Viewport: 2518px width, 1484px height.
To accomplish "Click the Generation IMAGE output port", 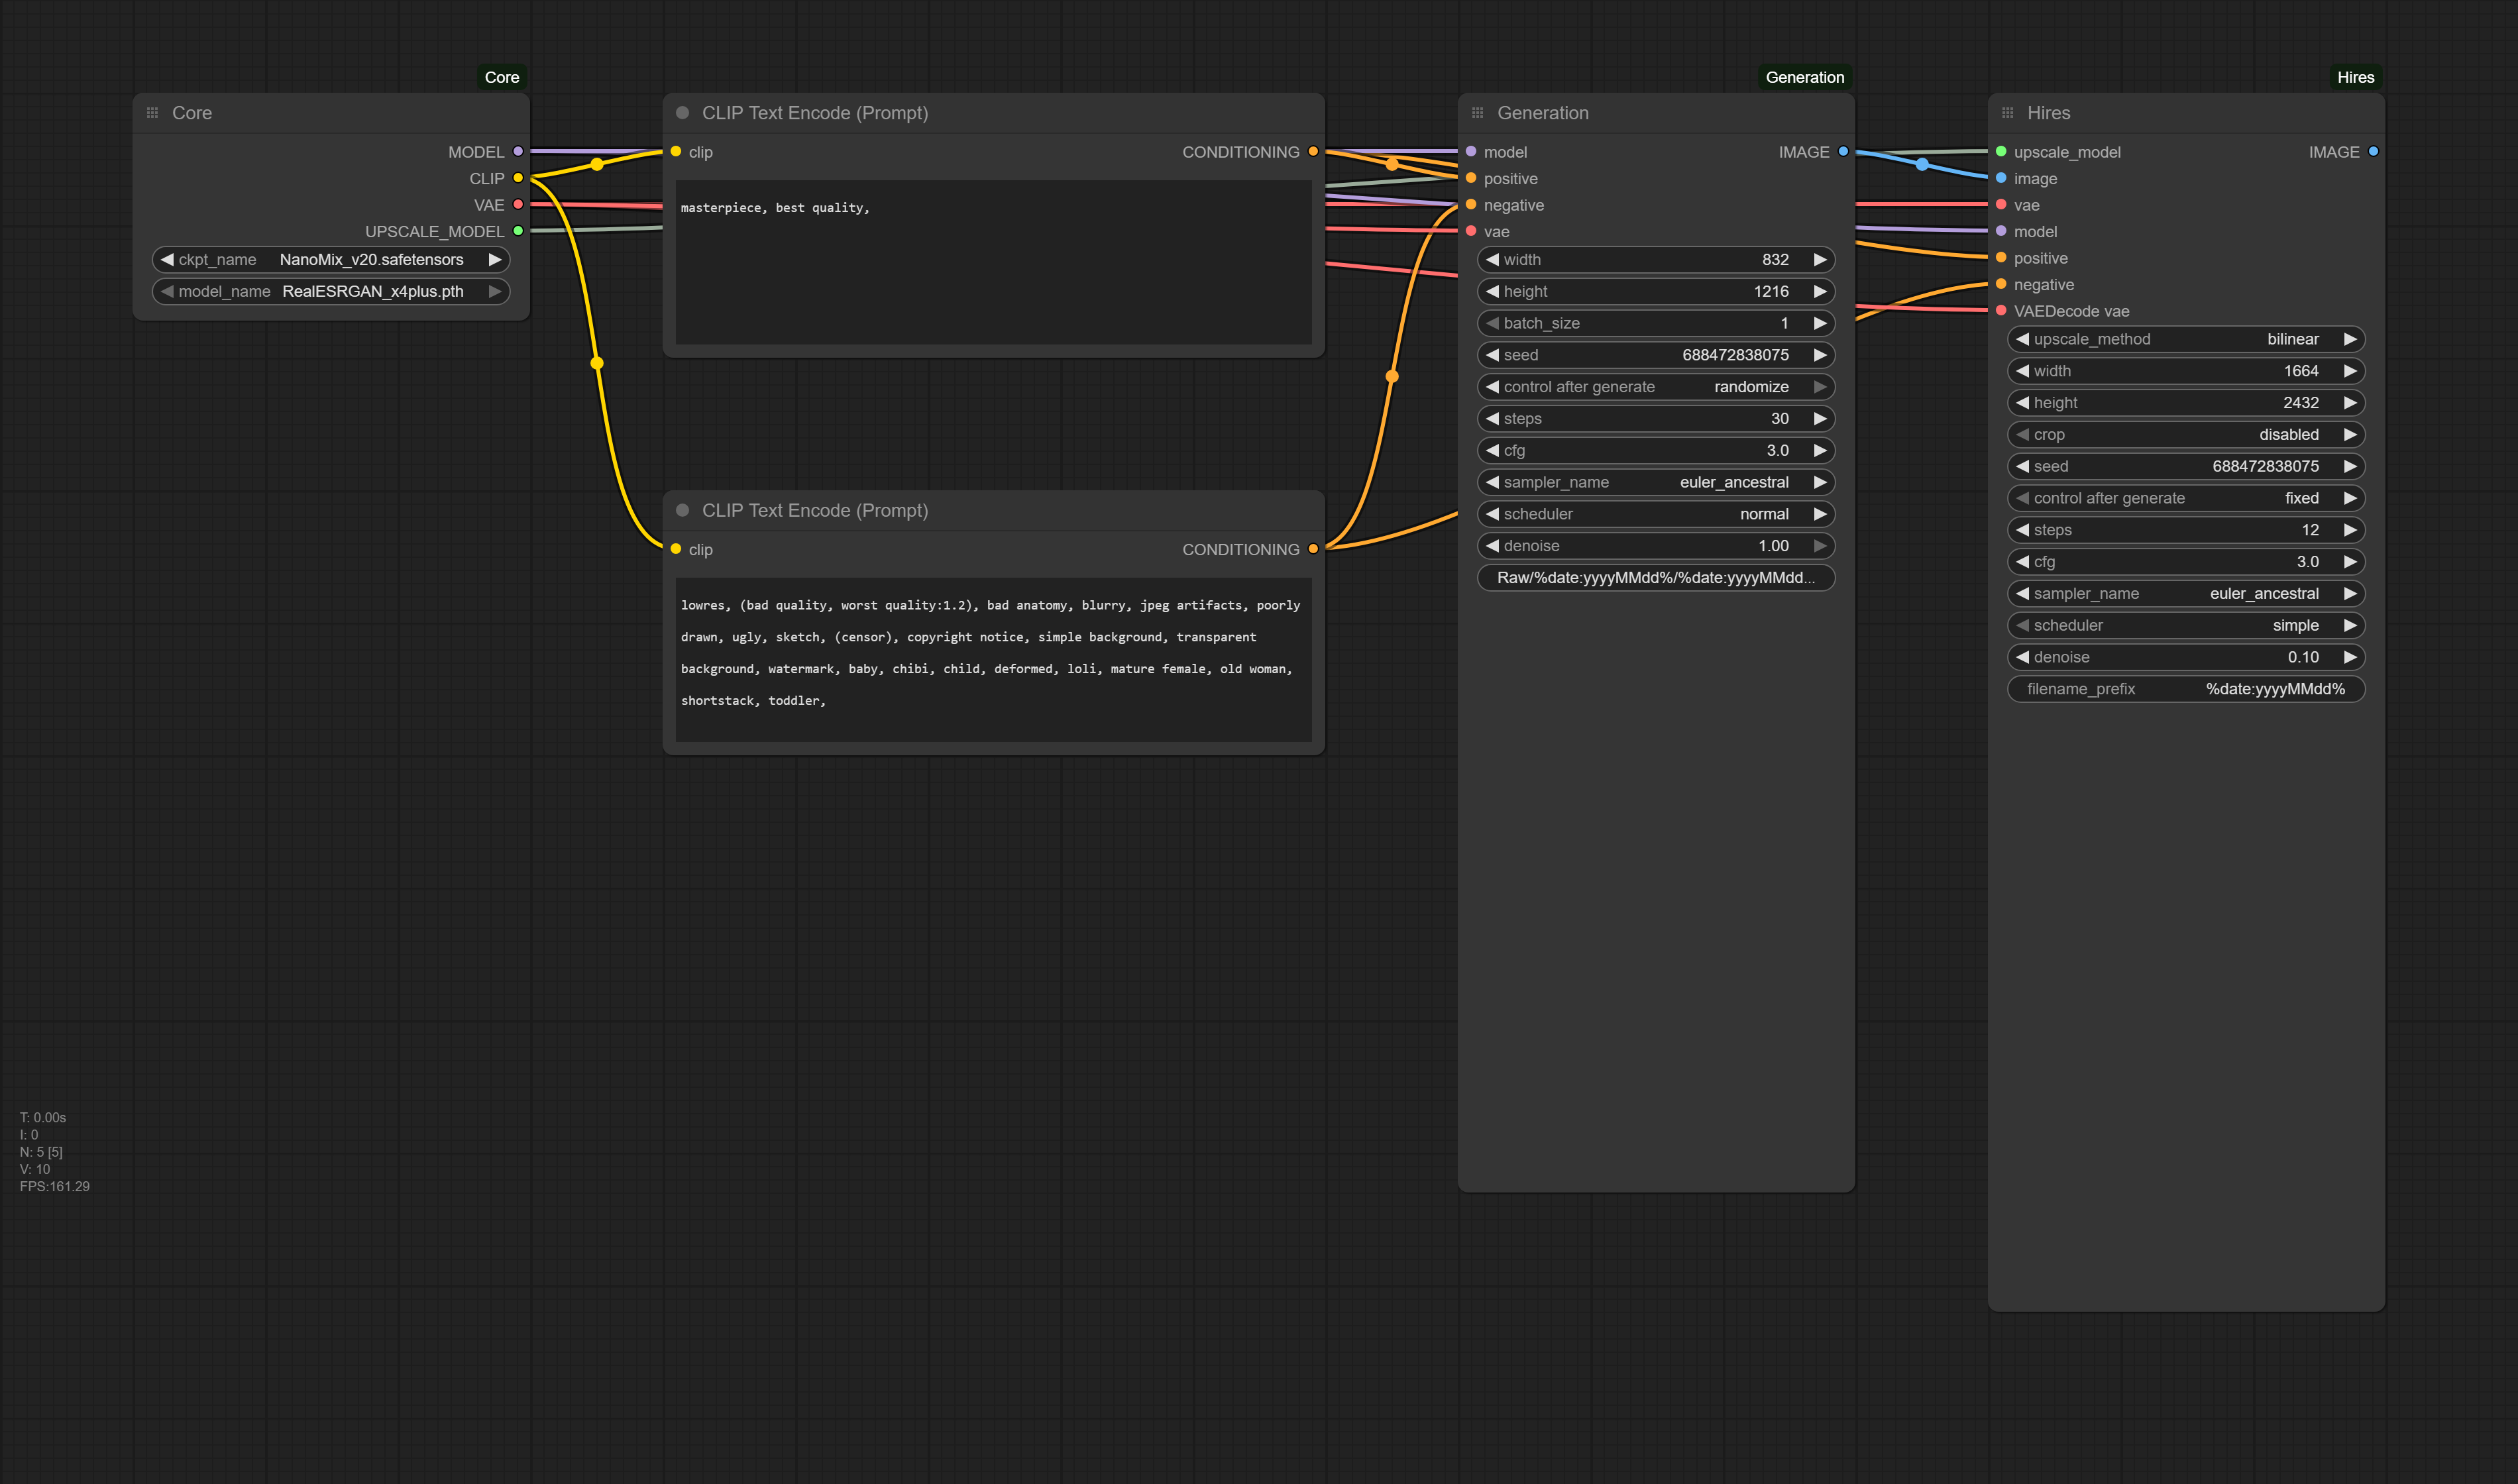I will click(1843, 152).
